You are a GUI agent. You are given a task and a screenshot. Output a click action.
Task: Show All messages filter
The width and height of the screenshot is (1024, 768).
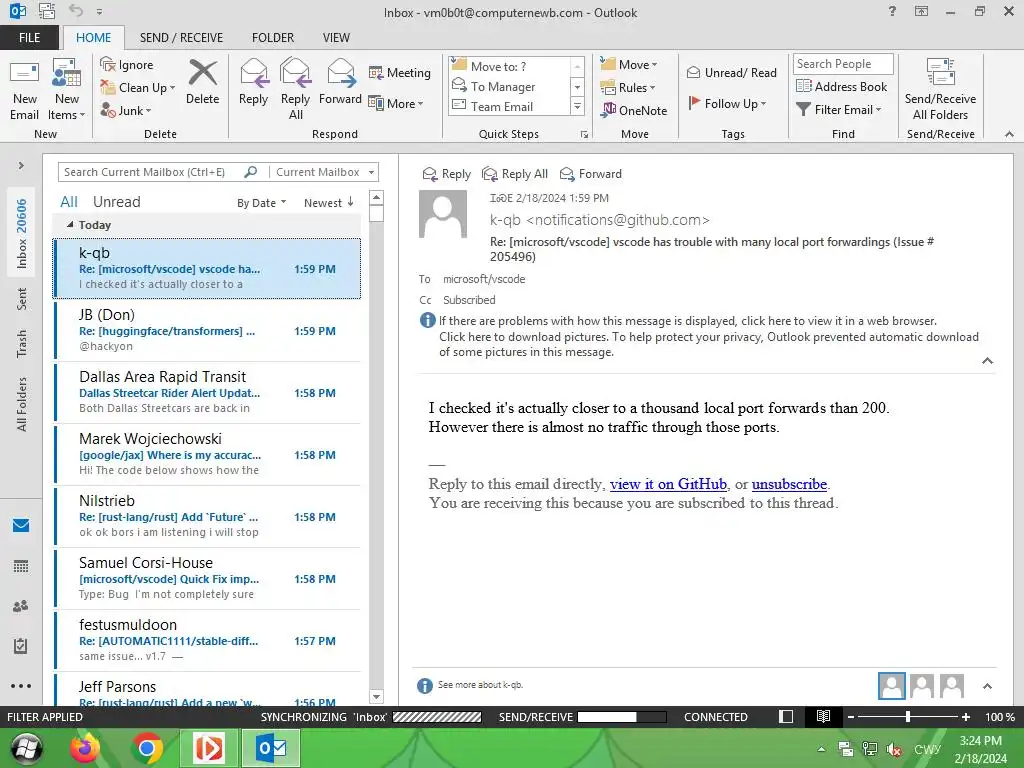[x=69, y=202]
